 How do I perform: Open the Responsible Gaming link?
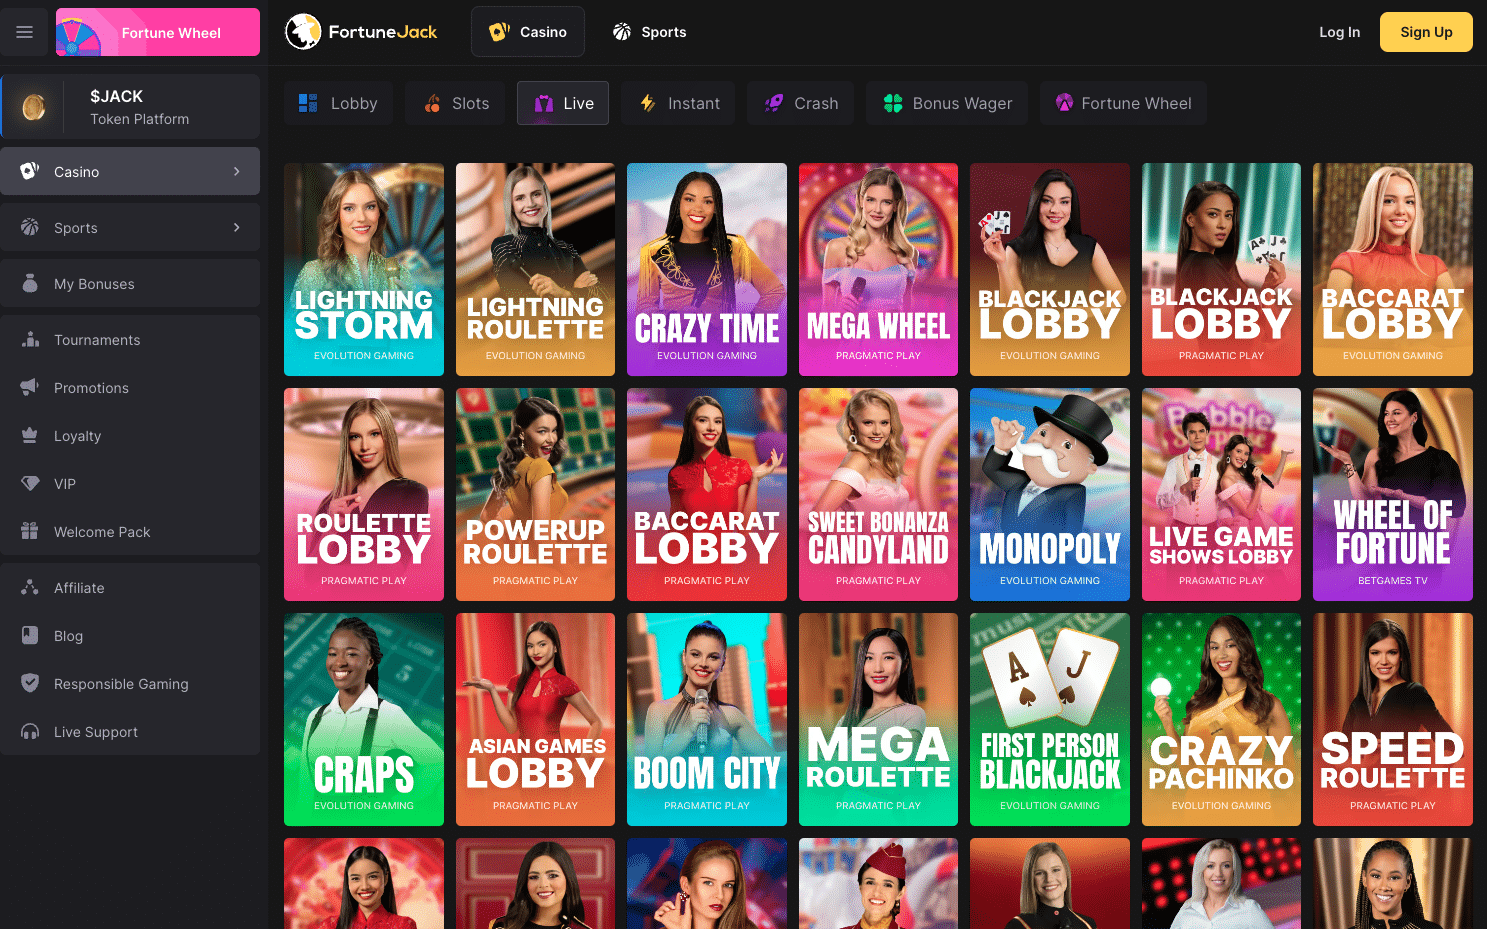point(130,683)
